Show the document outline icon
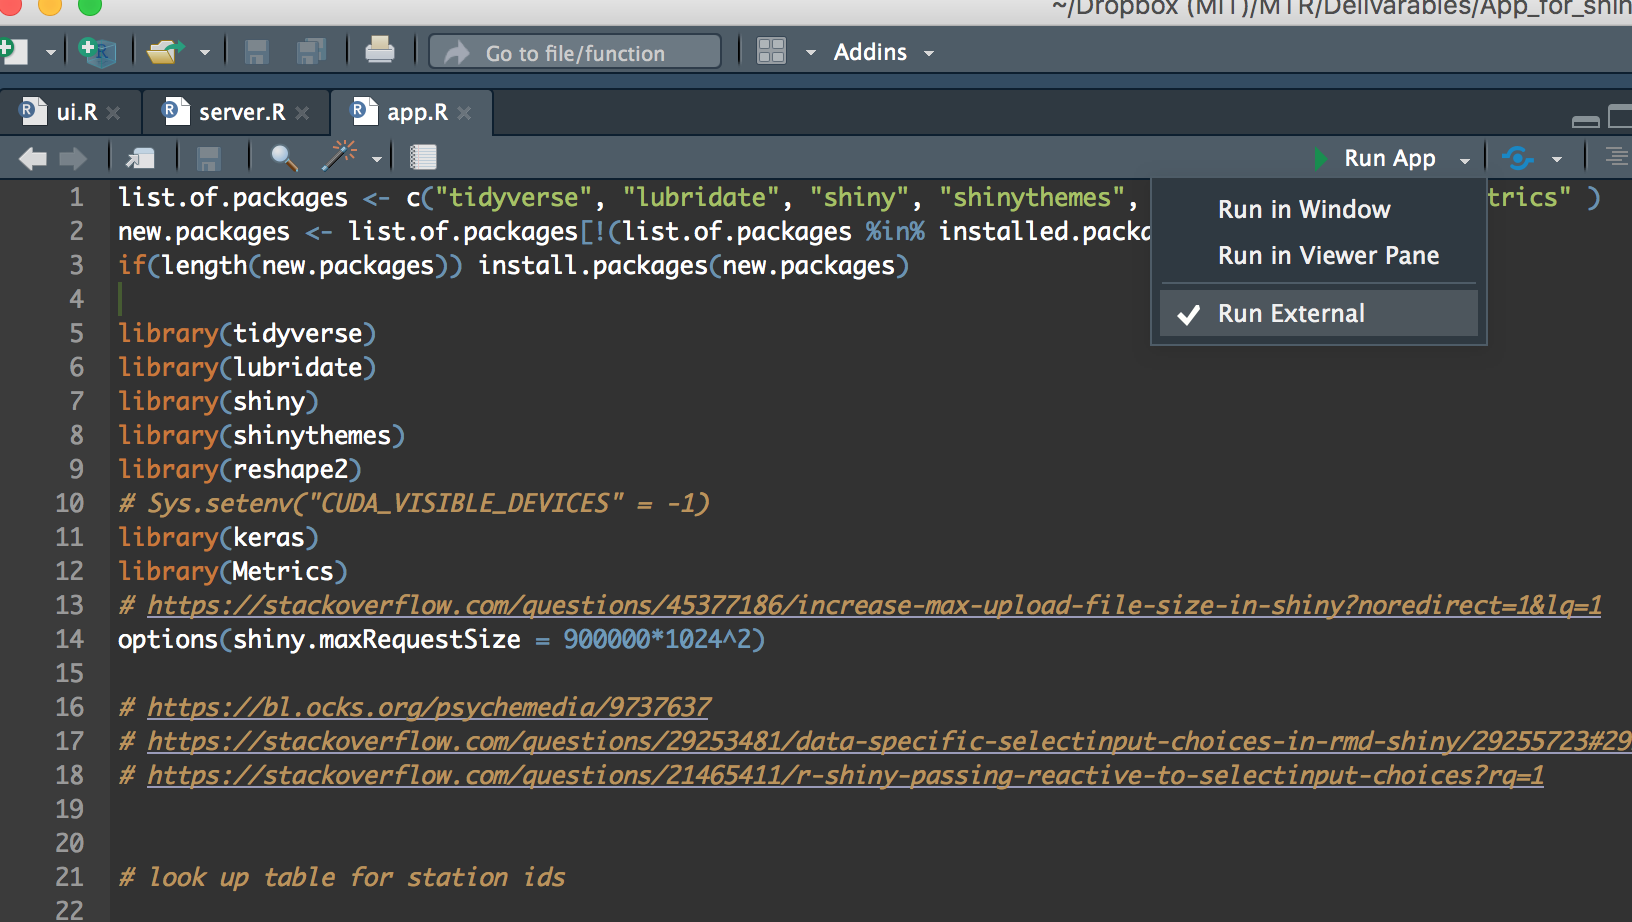 pyautogui.click(x=1616, y=157)
